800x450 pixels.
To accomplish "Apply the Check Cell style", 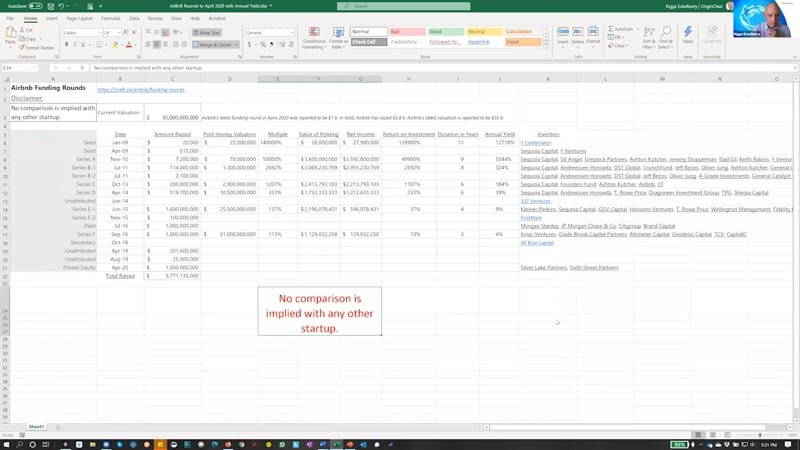I will 368,42.
